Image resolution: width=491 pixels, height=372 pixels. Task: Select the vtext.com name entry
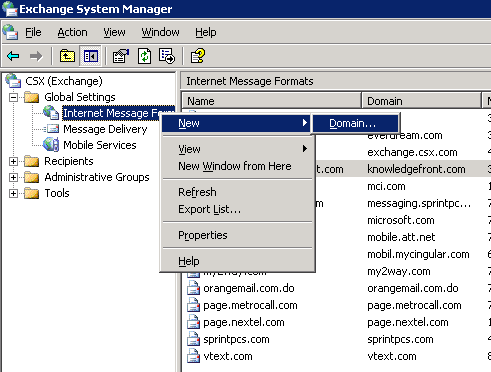pos(228,356)
